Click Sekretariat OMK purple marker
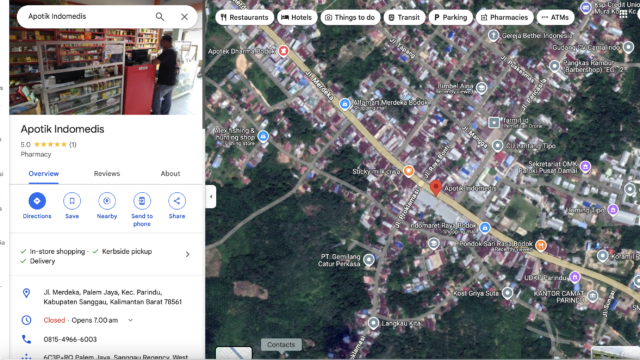This screenshot has width=640, height=360. [585, 166]
